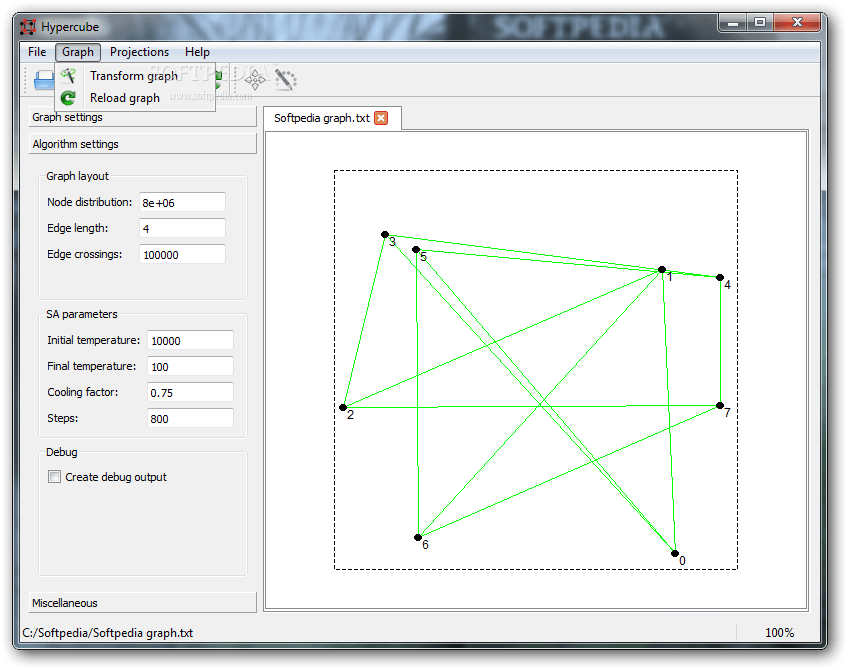The image size is (848, 670).
Task: Select graph node 2
Action: pyautogui.click(x=343, y=407)
